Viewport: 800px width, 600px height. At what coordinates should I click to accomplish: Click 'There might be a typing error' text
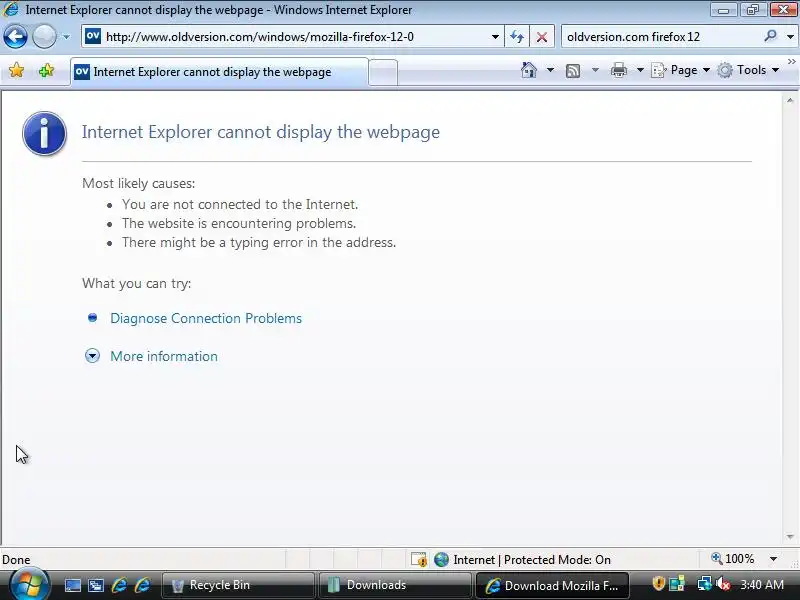(x=259, y=242)
